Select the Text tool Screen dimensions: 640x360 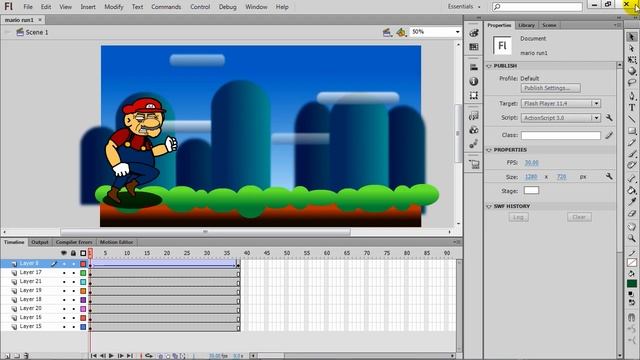pyautogui.click(x=631, y=107)
